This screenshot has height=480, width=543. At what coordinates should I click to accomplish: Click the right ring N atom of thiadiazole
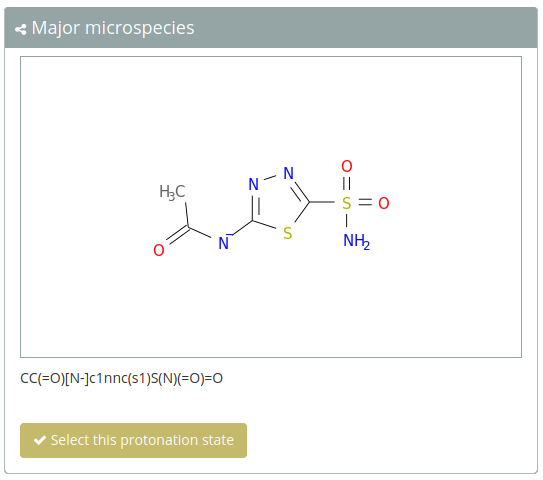point(288,173)
